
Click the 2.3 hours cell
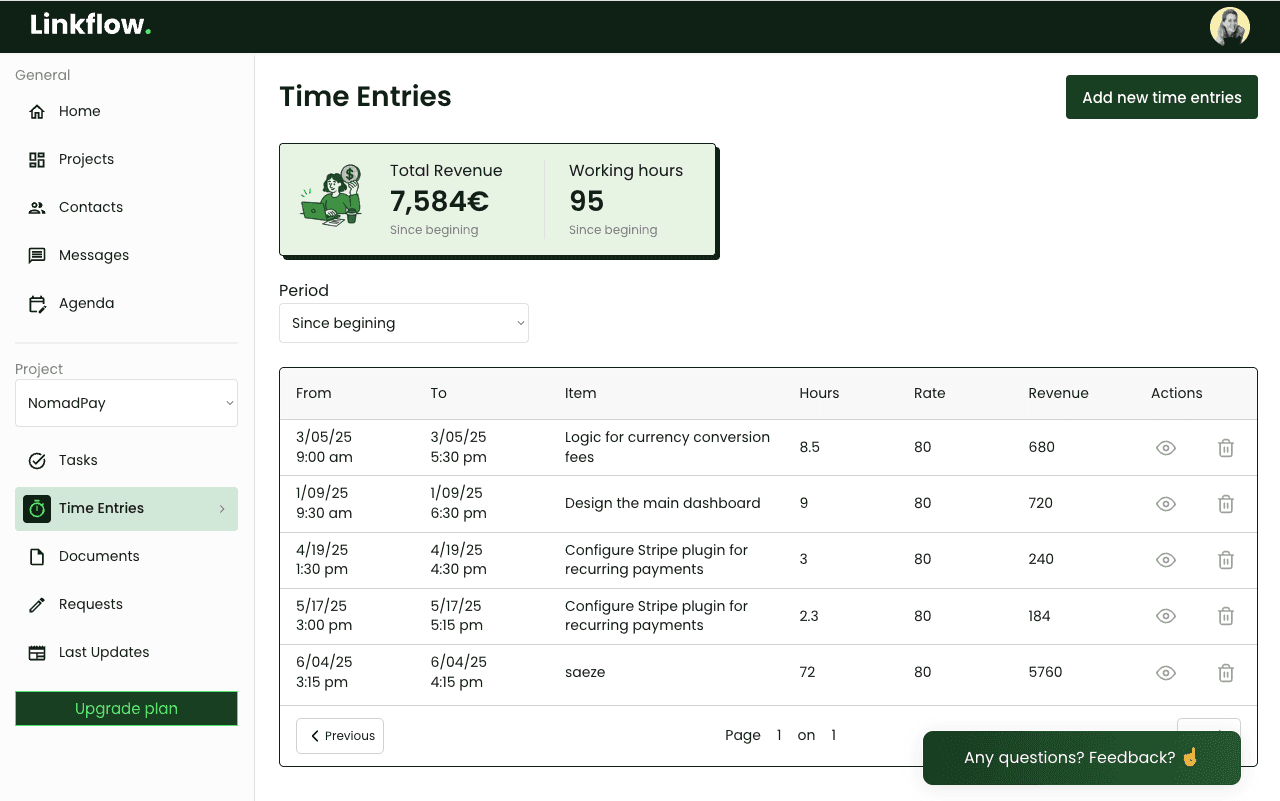[809, 616]
